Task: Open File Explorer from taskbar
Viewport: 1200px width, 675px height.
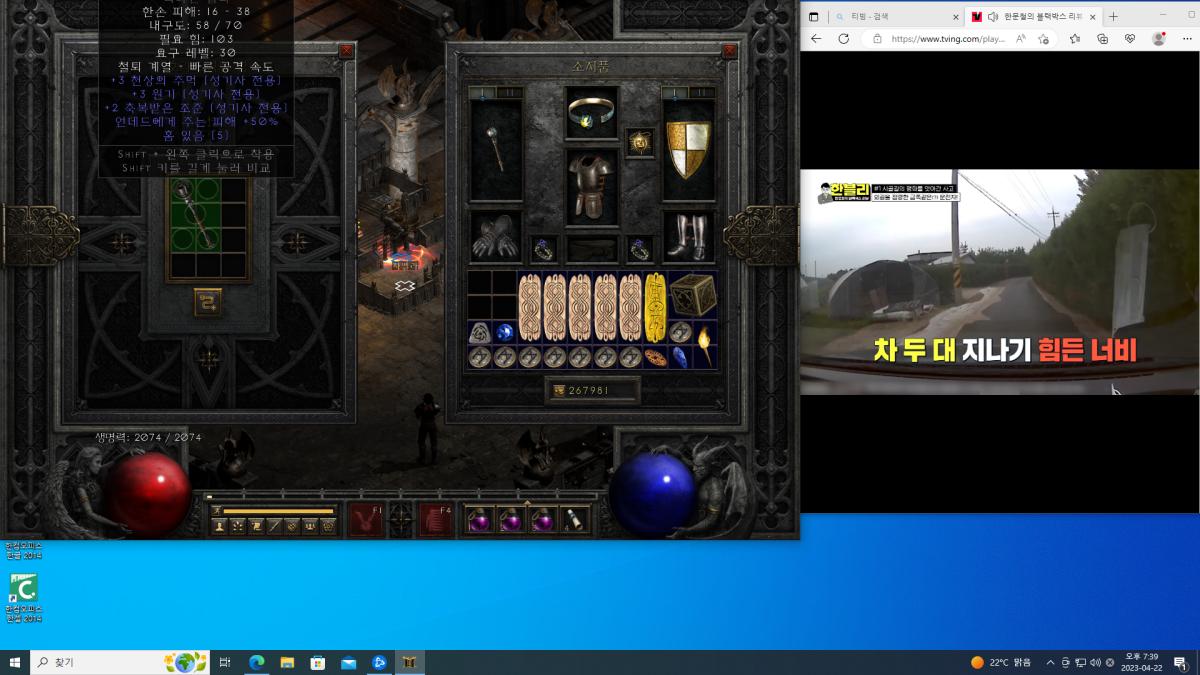Action: click(287, 662)
